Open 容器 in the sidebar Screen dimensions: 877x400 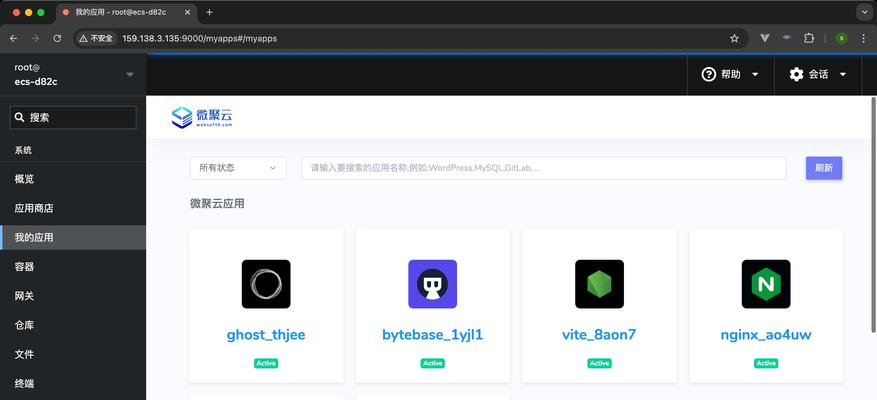point(73,267)
